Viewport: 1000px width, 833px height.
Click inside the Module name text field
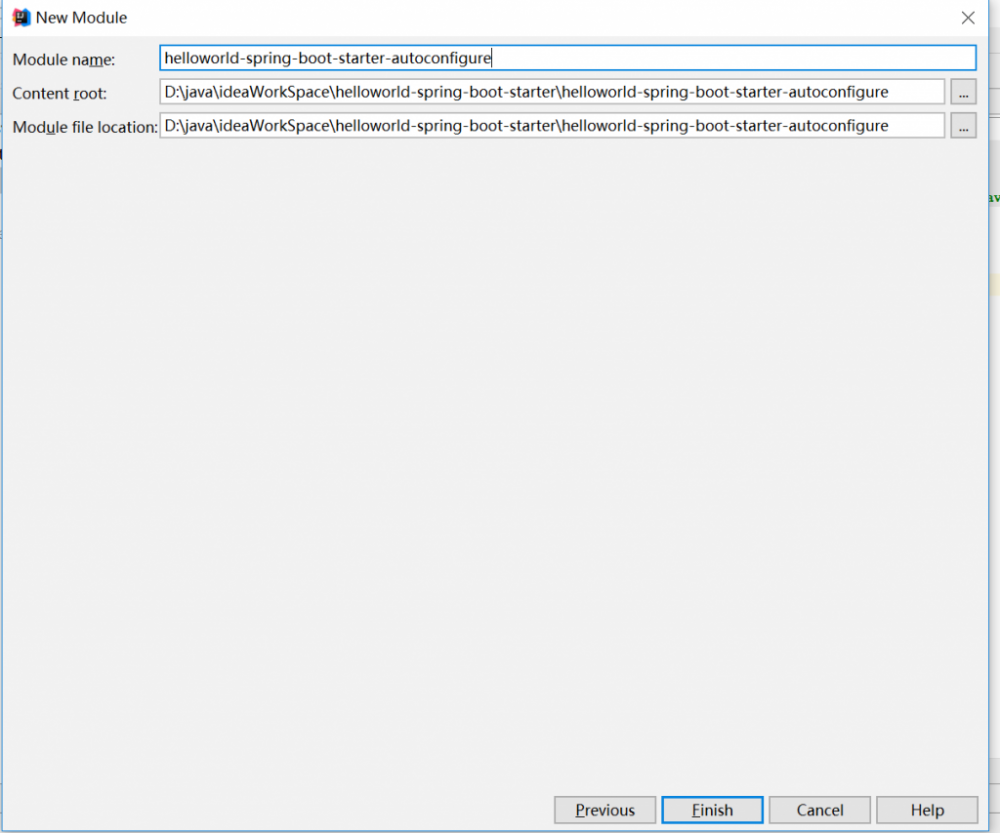click(x=600, y=57)
